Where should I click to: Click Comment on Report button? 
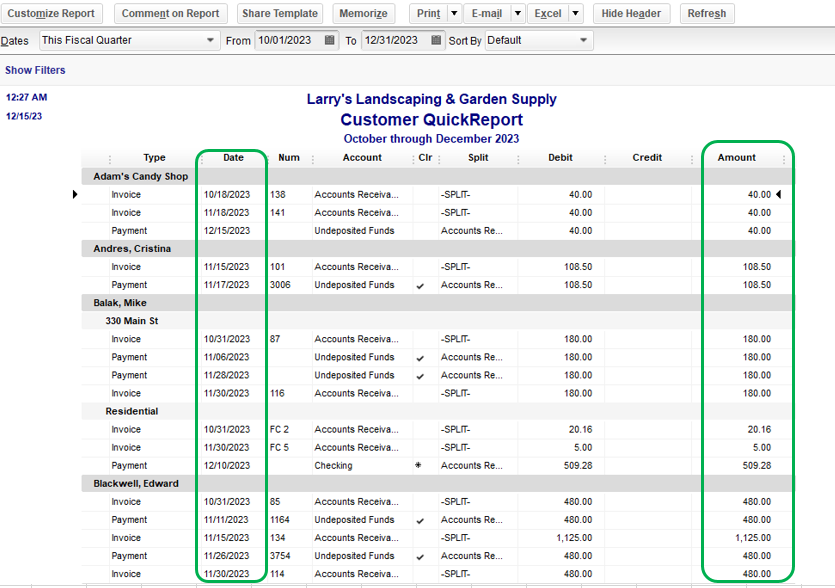click(170, 13)
